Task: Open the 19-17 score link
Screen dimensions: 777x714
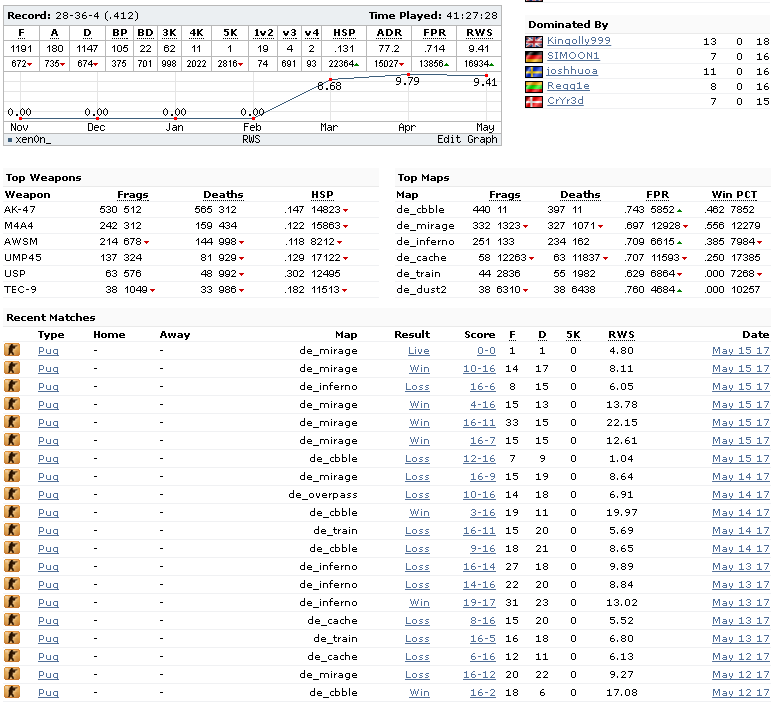Action: [479, 603]
